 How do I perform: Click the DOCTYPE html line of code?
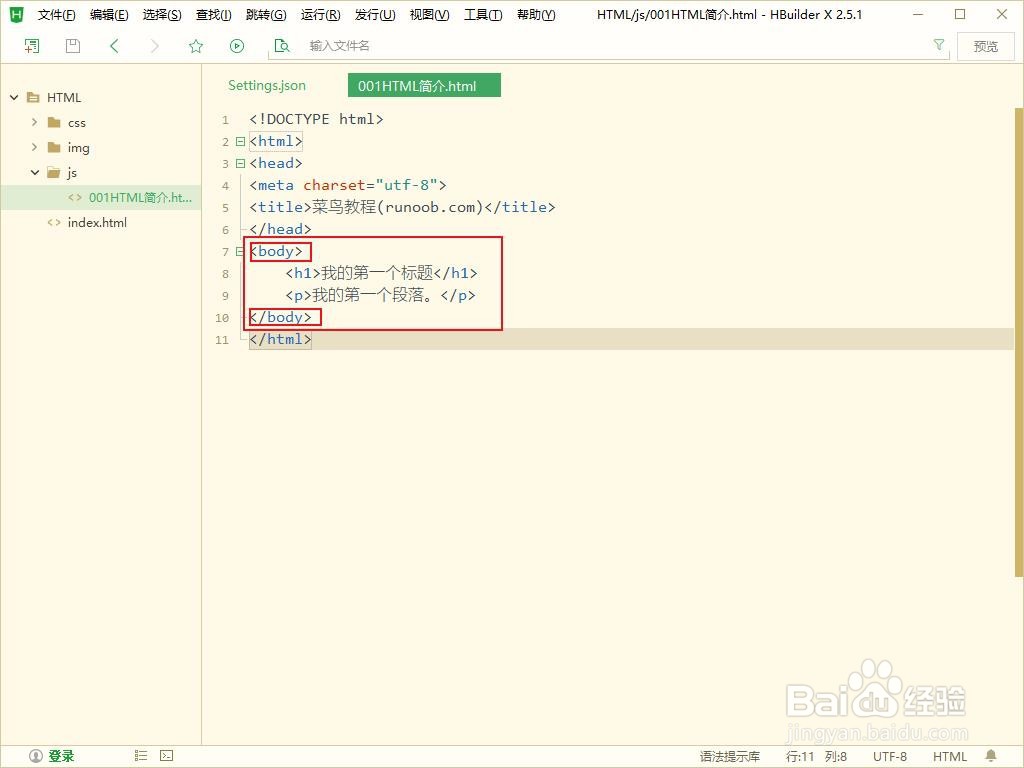coord(316,119)
